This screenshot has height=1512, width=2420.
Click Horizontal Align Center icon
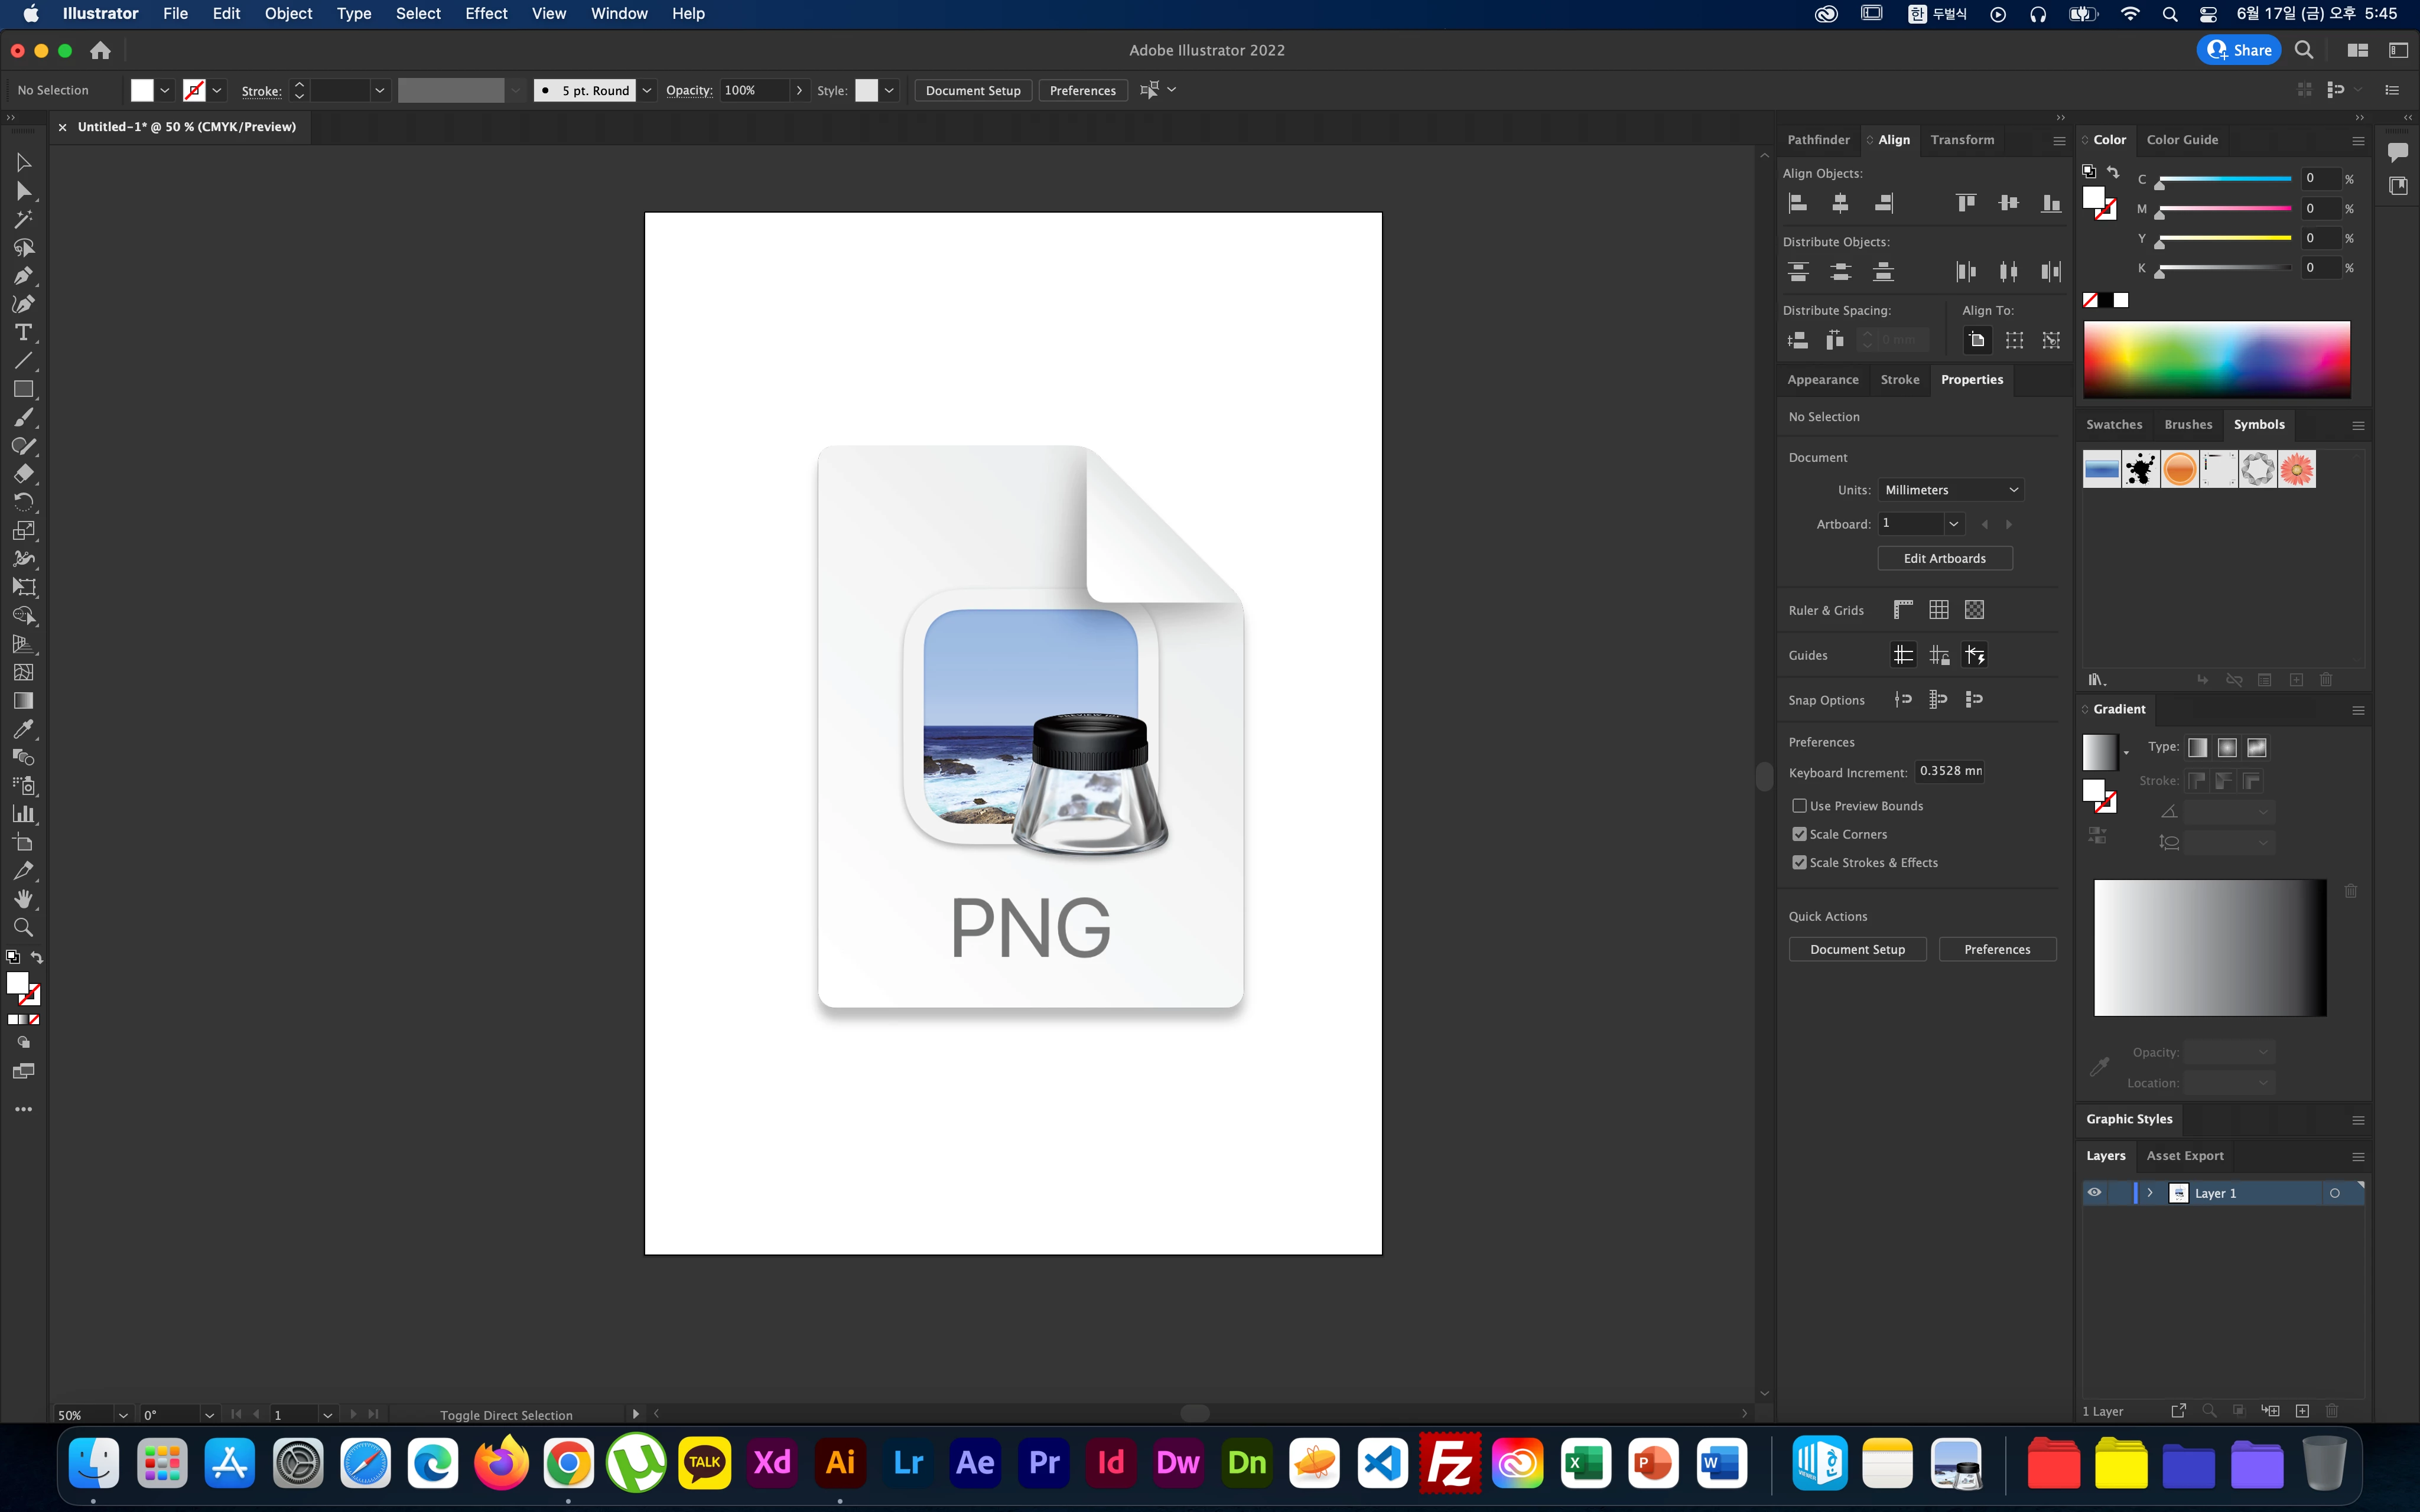pyautogui.click(x=1840, y=204)
